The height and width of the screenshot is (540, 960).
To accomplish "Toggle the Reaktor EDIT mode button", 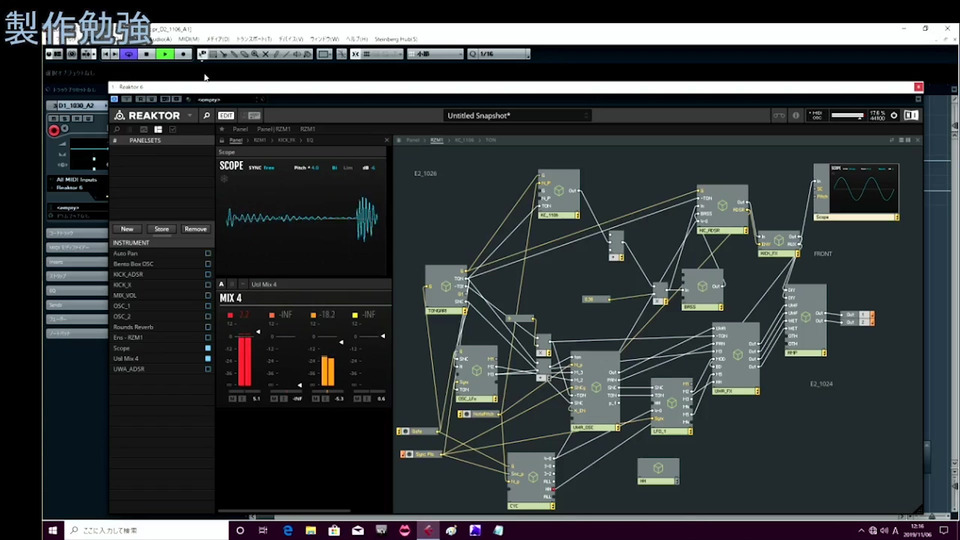I will (x=226, y=115).
